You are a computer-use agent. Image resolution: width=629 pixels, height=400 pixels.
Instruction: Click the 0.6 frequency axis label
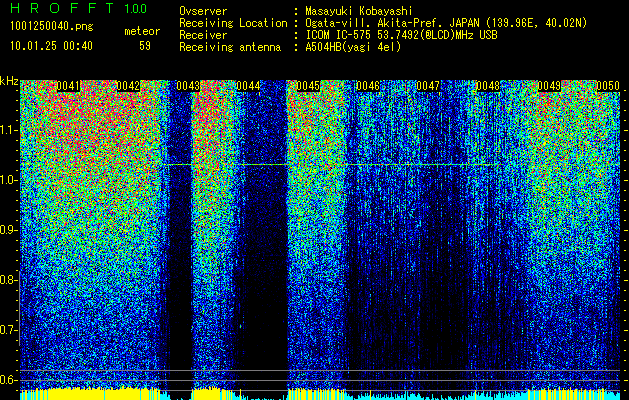(x=8, y=380)
